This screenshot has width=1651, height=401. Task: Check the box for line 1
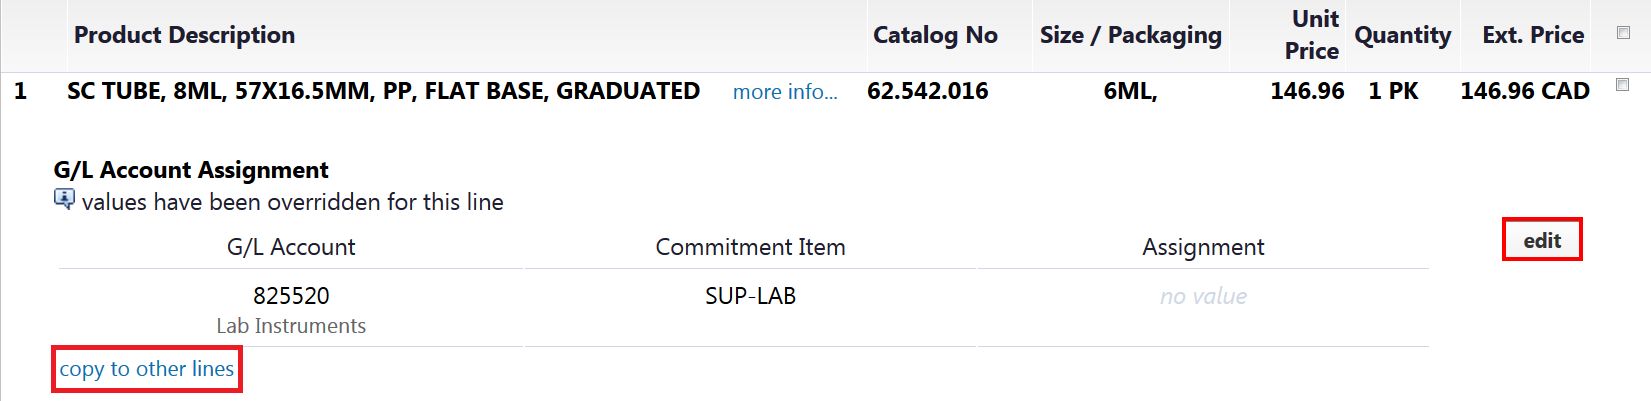click(1623, 85)
